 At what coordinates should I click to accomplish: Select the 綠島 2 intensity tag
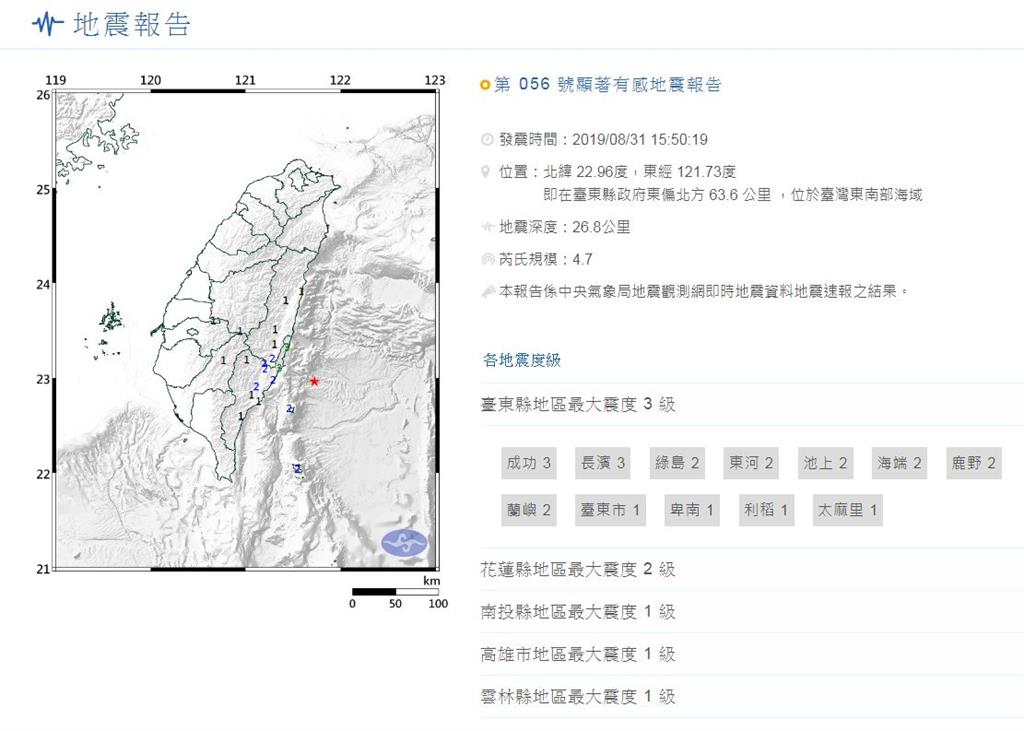pos(677,463)
